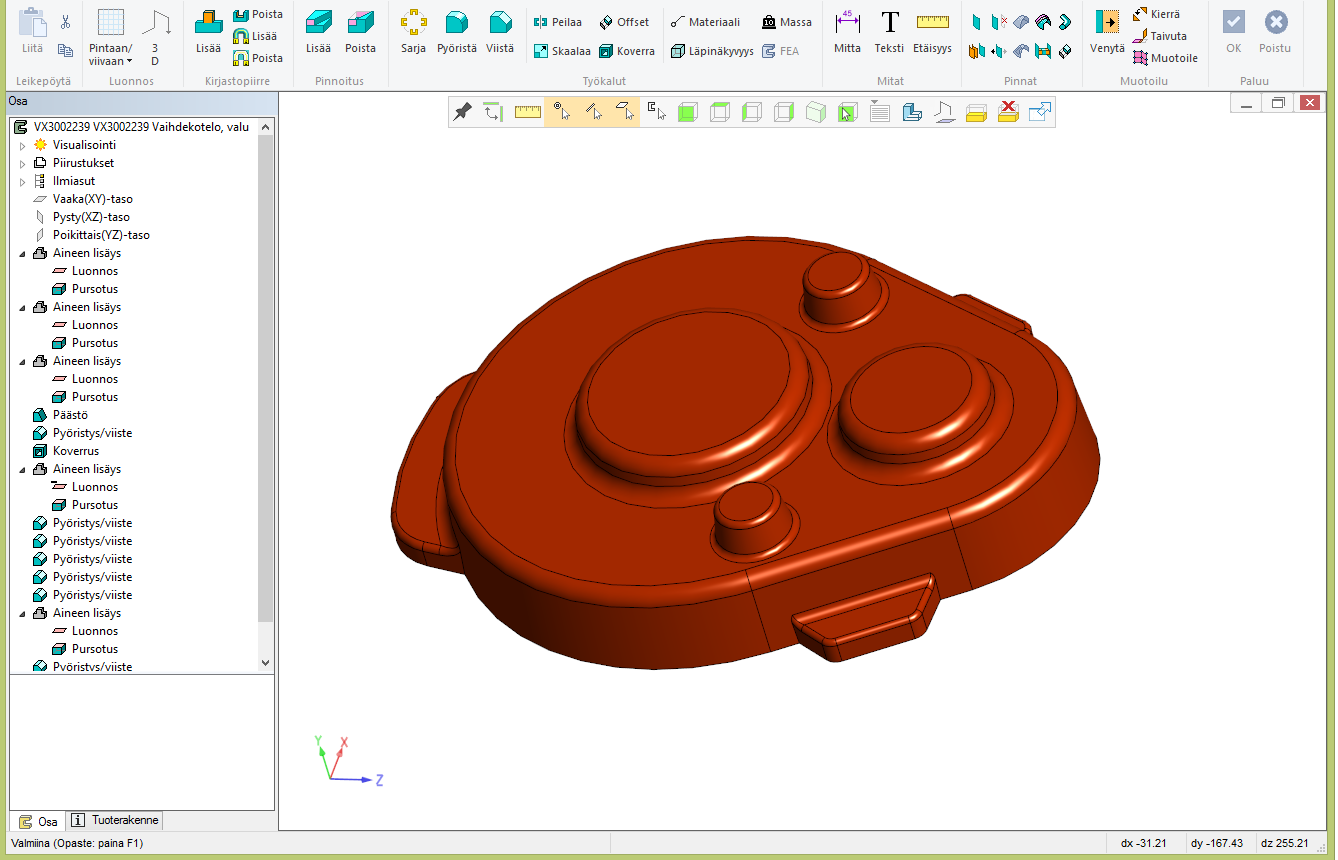Screen dimensions: 1338x860
Task: Click the Venytä stretch tool
Action: coord(1107,30)
